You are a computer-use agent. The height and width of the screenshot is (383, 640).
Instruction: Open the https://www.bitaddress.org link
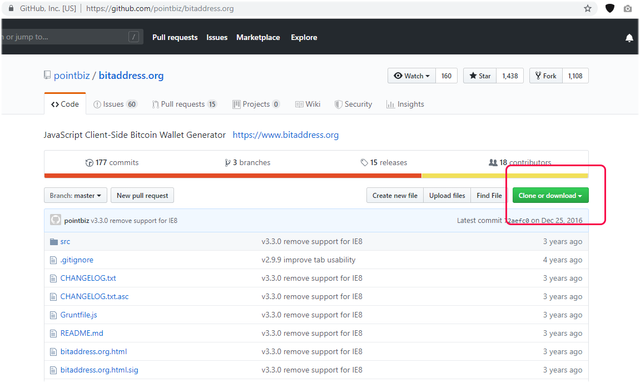pyautogui.click(x=285, y=135)
